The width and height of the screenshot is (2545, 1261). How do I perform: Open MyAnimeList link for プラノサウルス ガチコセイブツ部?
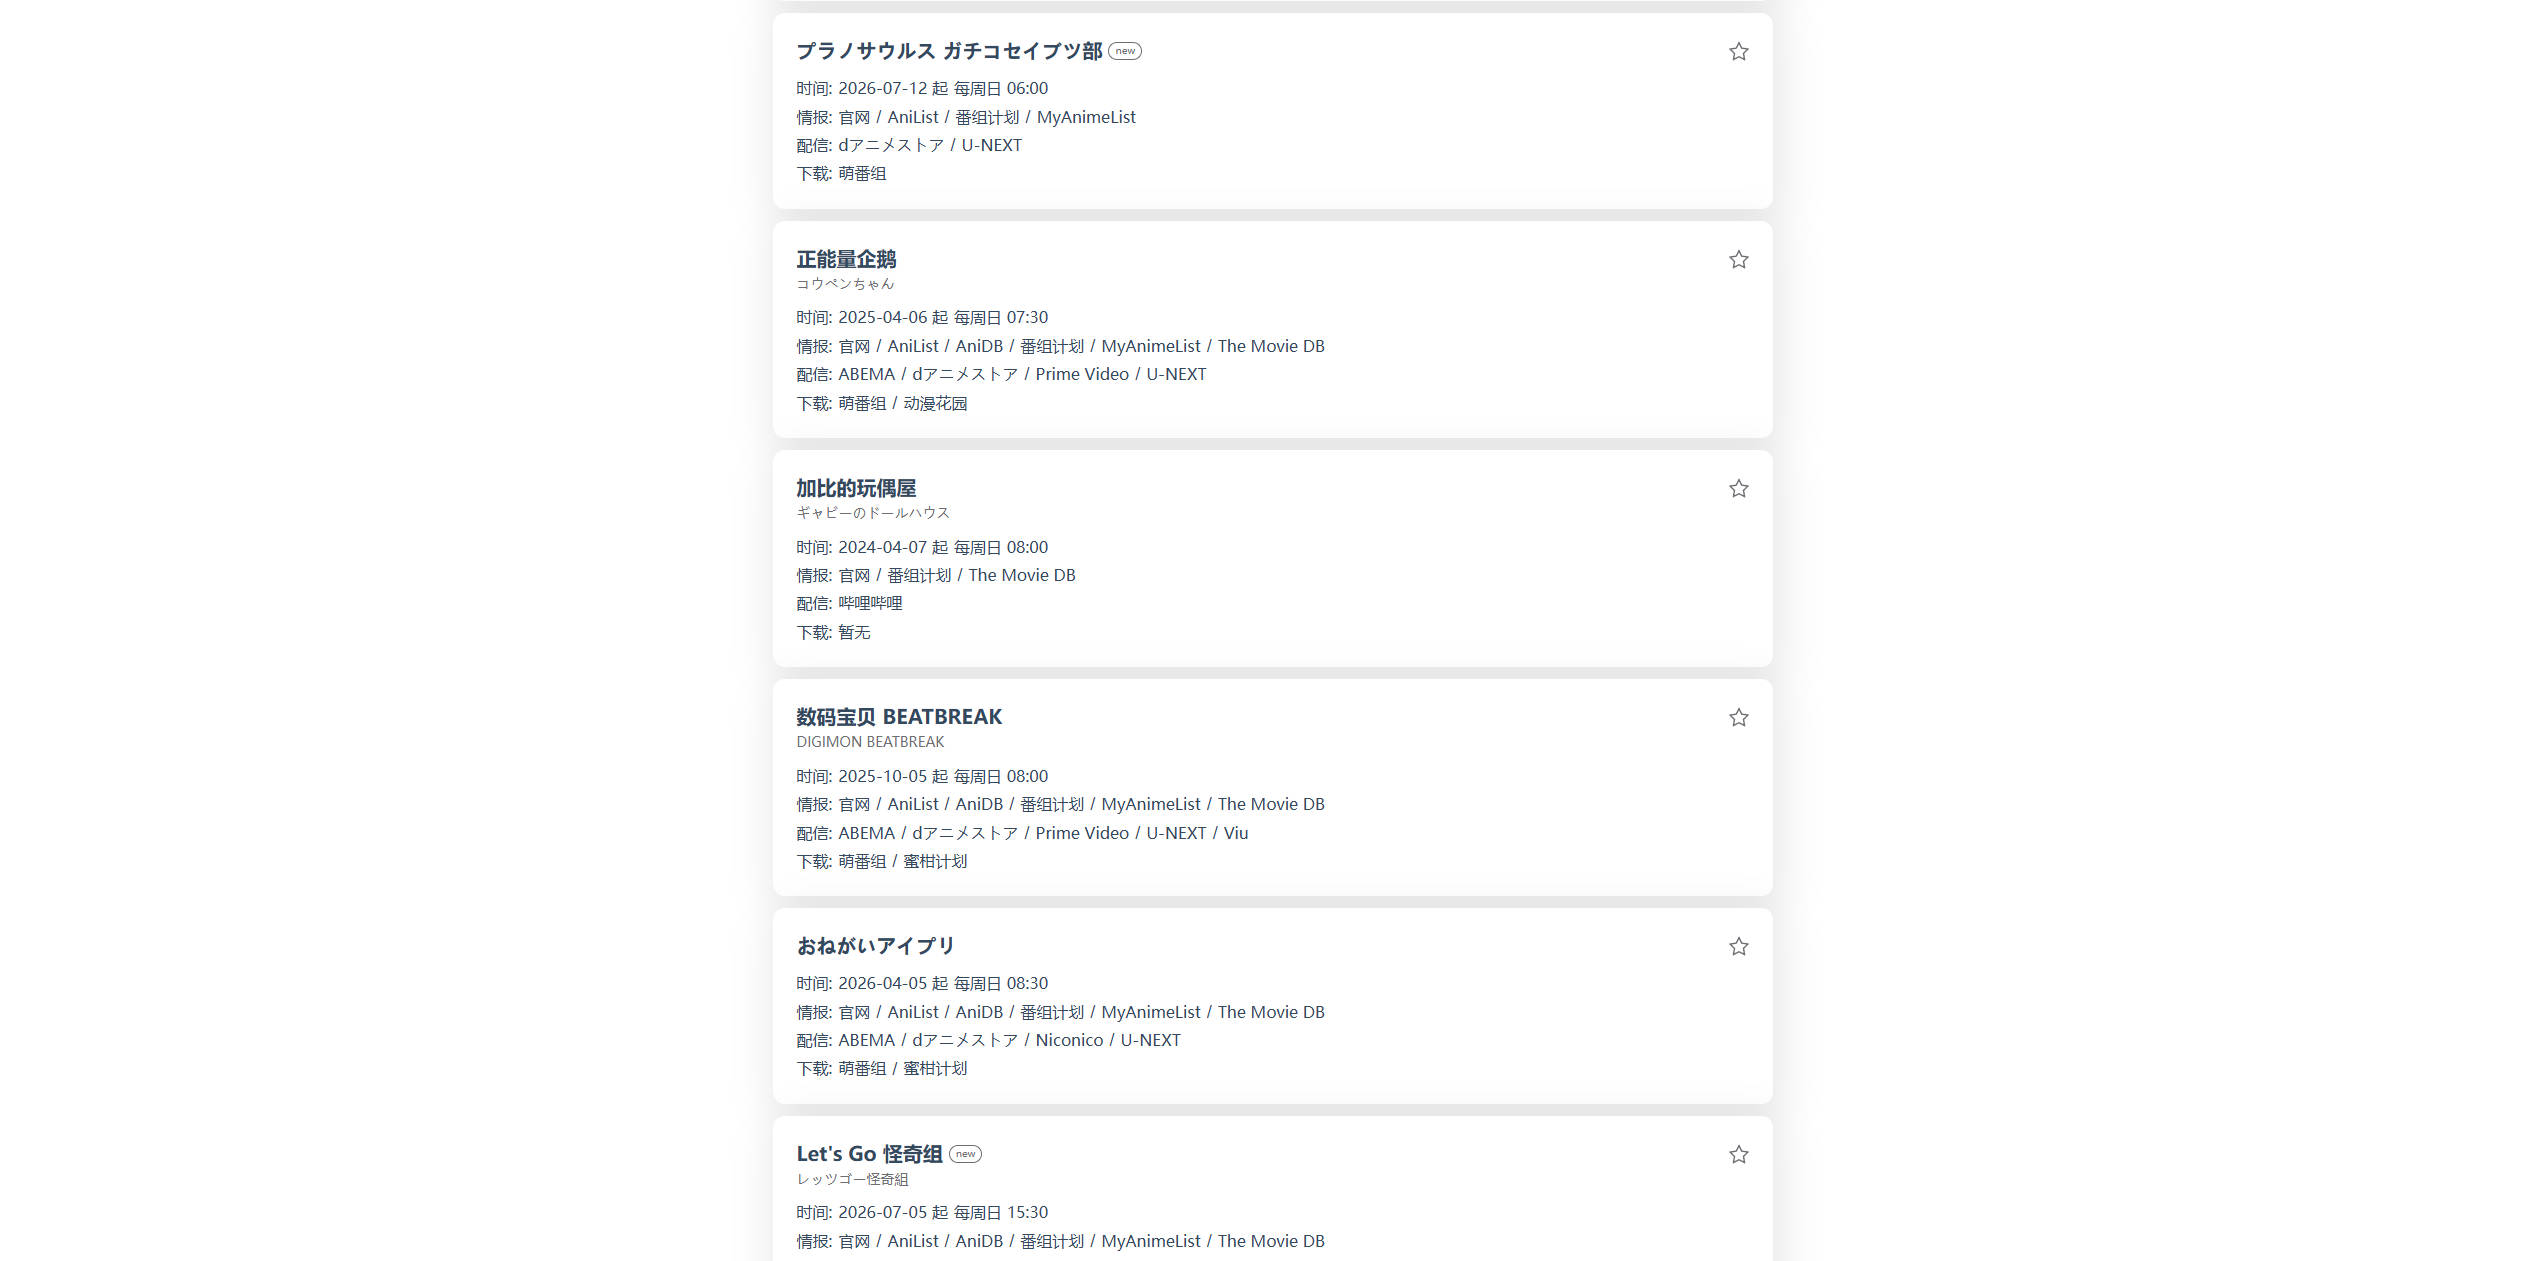tap(1086, 117)
